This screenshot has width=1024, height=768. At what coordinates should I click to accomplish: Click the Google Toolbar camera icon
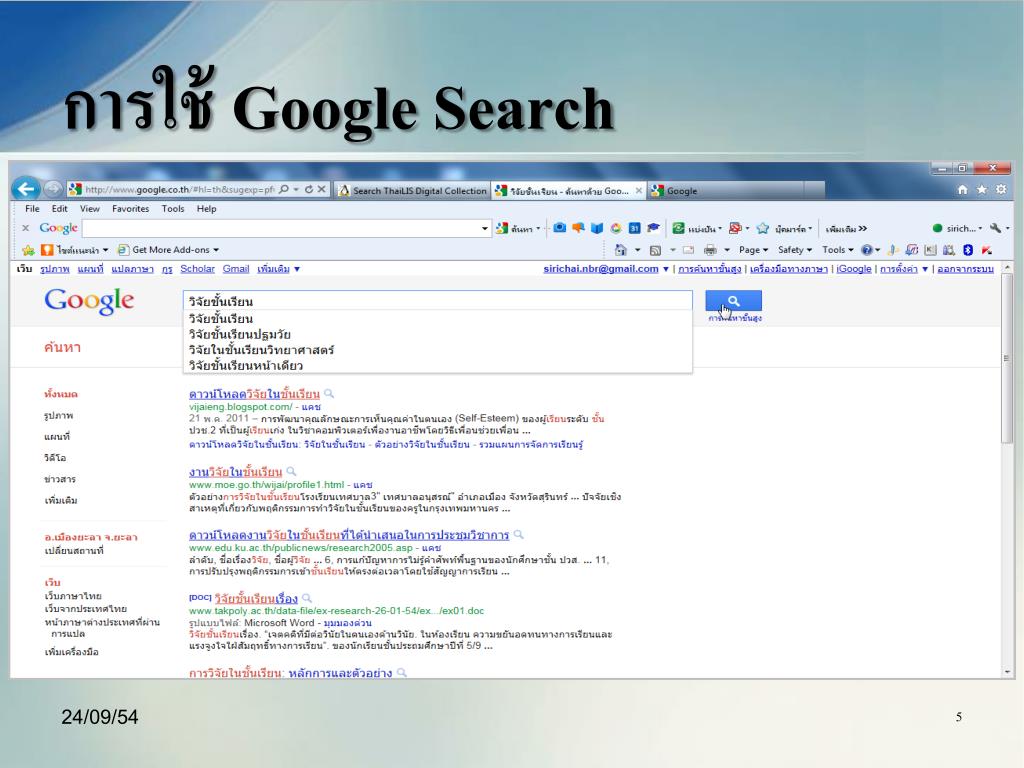coord(560,228)
